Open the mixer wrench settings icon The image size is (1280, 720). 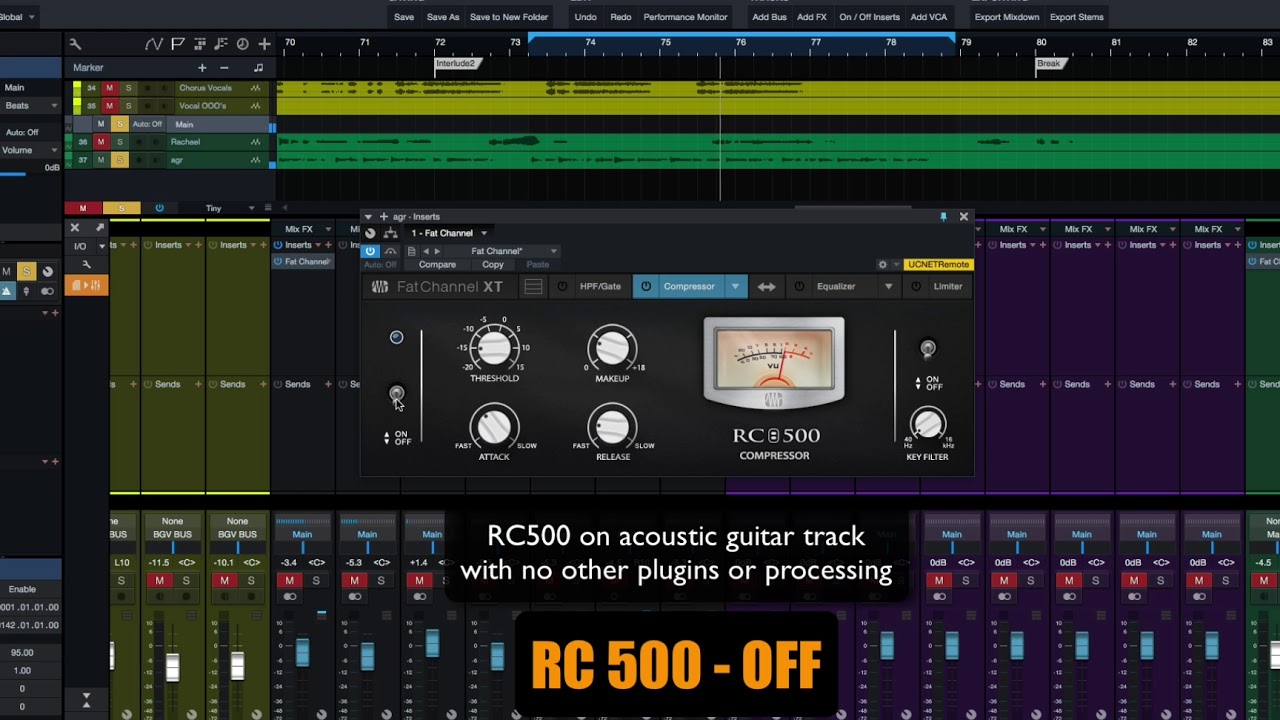point(87,265)
